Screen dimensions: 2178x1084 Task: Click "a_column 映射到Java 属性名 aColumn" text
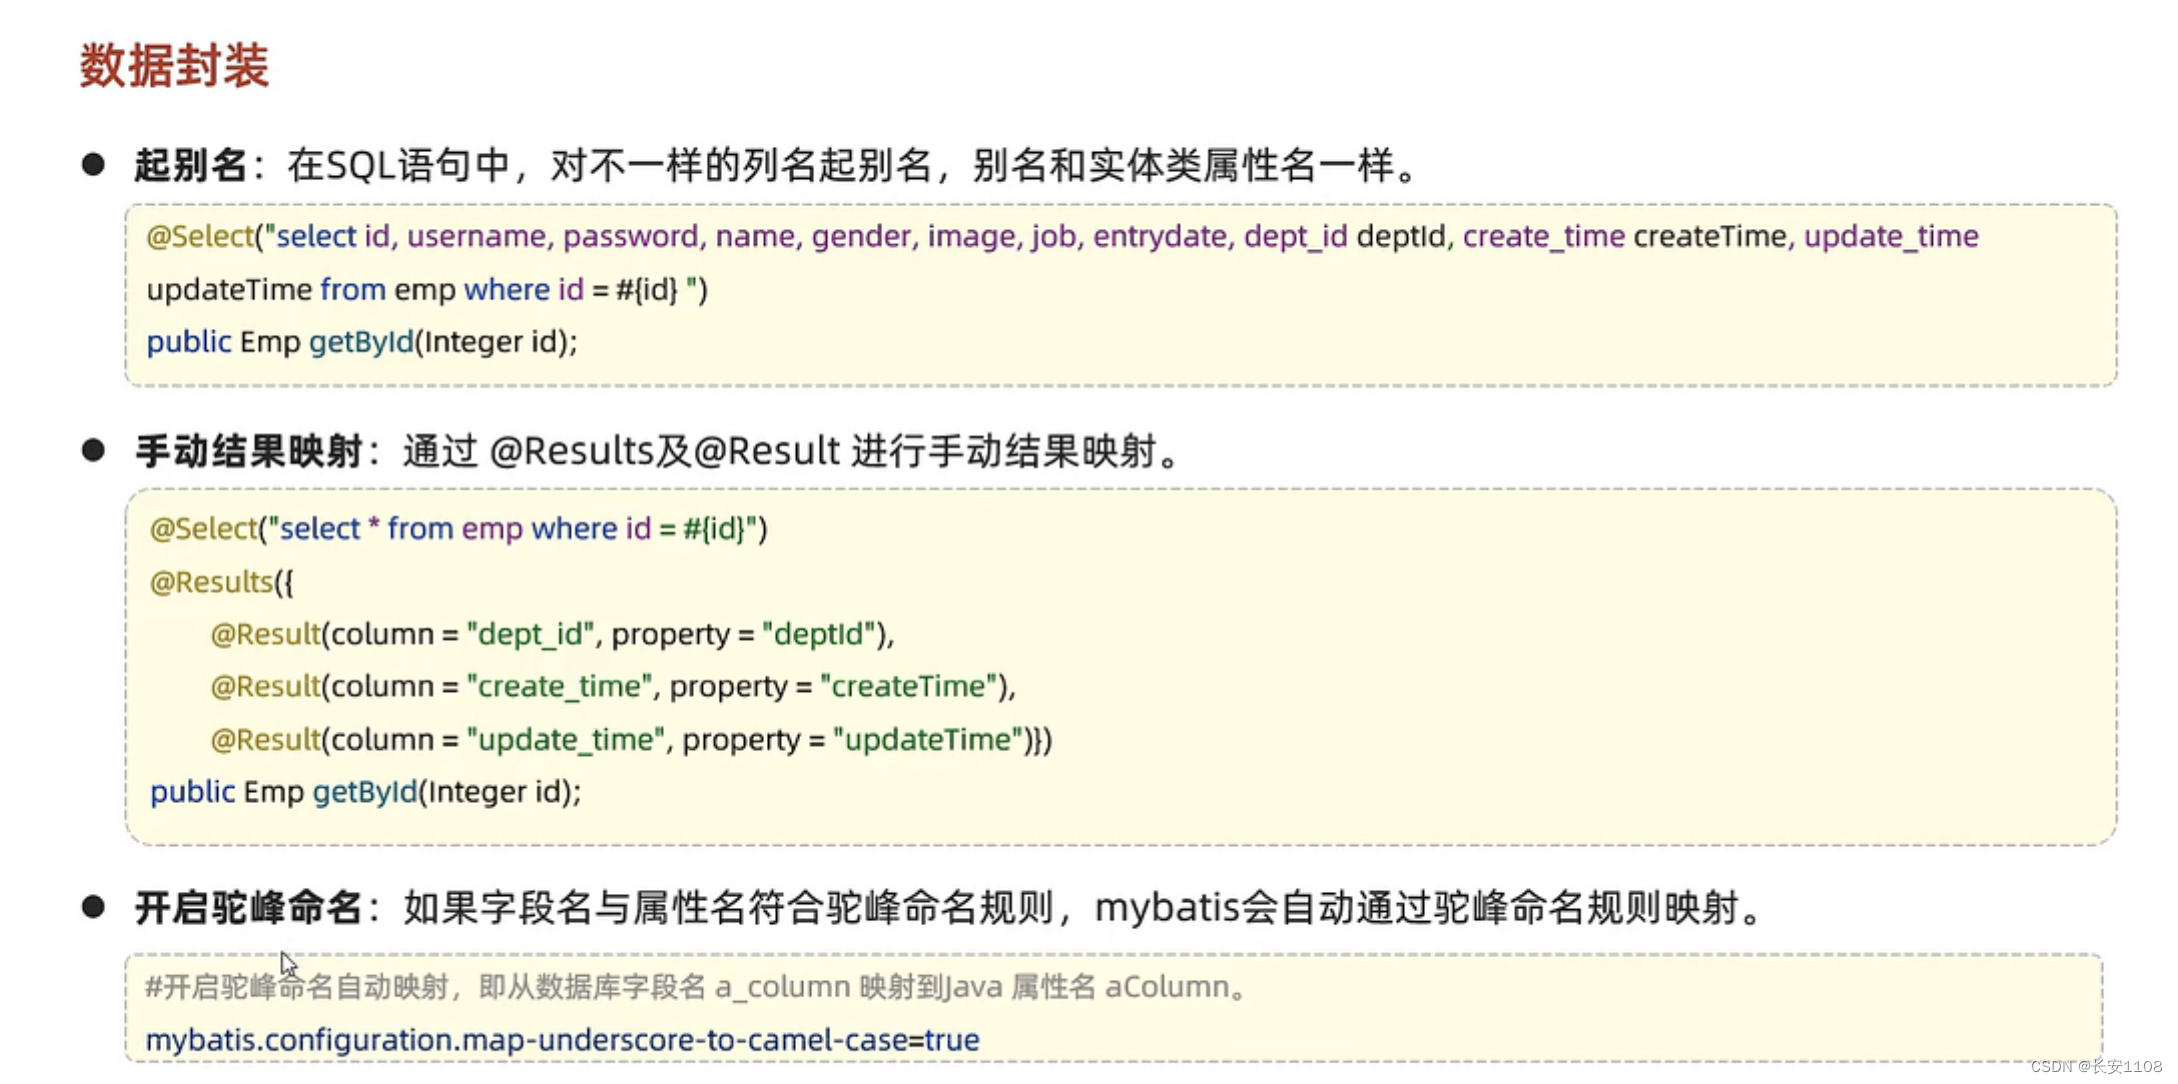972,988
